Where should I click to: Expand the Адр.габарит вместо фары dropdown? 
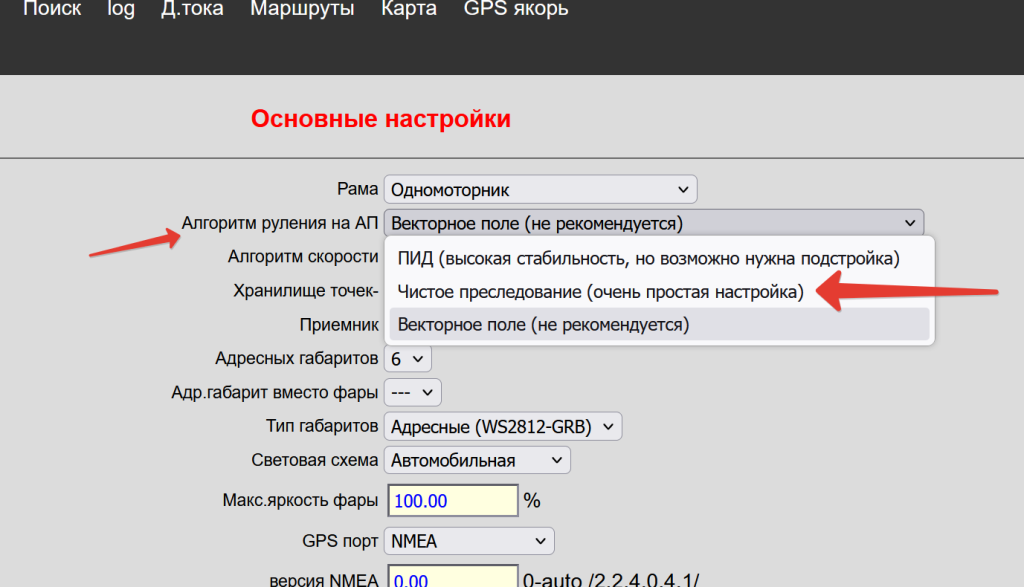[413, 392]
